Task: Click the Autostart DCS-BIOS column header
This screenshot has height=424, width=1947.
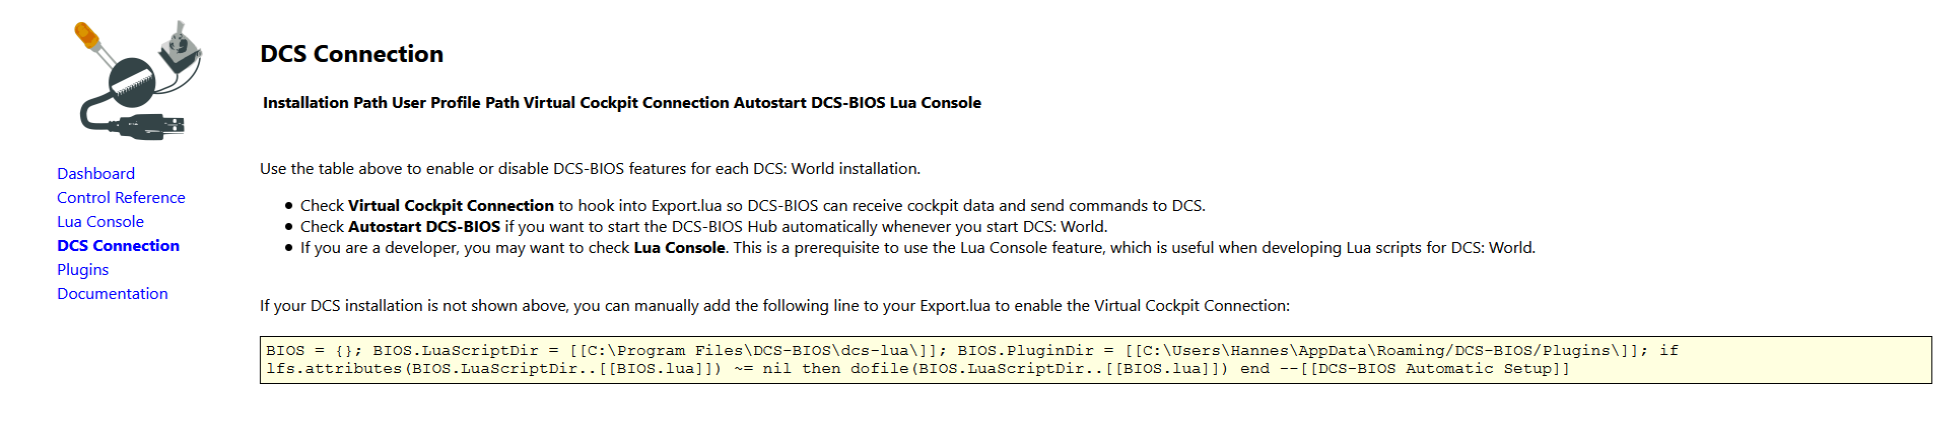Action: tap(810, 103)
